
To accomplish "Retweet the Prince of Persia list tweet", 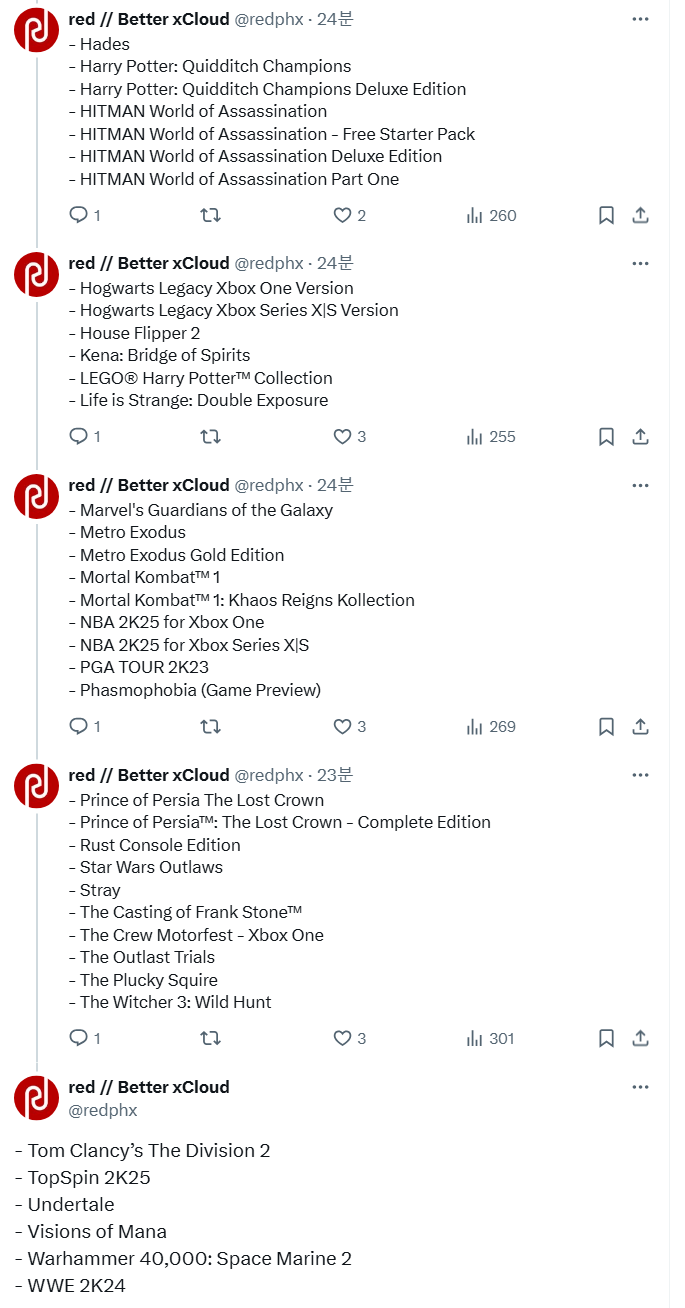I will point(211,1038).
